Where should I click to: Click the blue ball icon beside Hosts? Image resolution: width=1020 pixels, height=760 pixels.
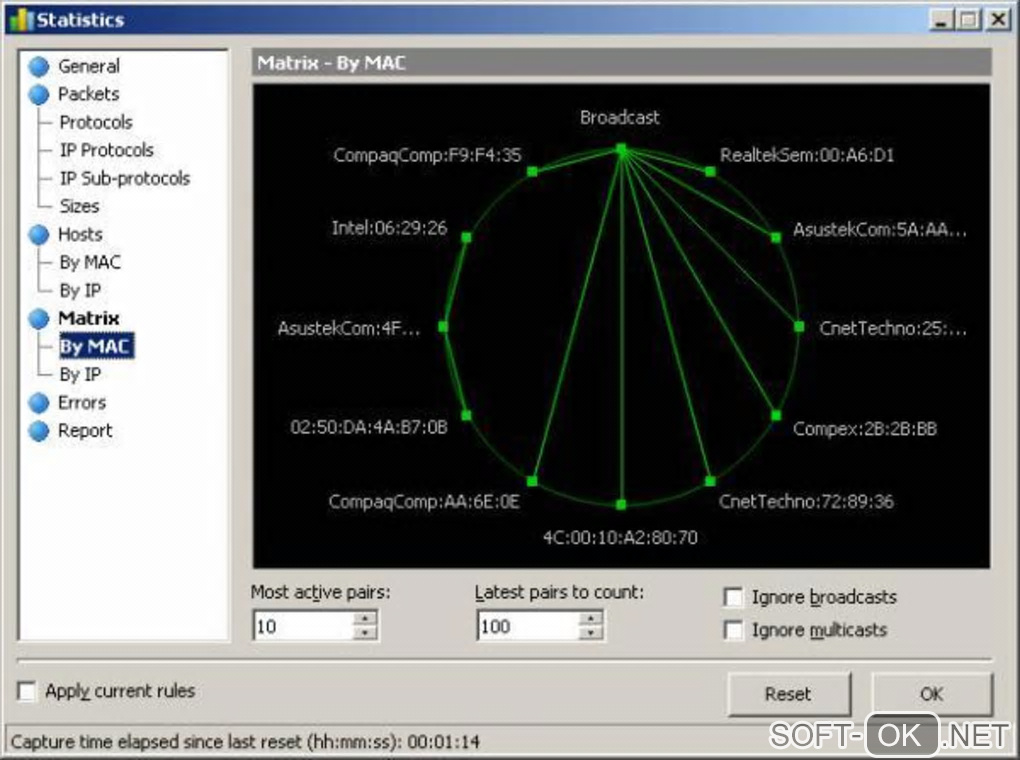click(x=39, y=235)
